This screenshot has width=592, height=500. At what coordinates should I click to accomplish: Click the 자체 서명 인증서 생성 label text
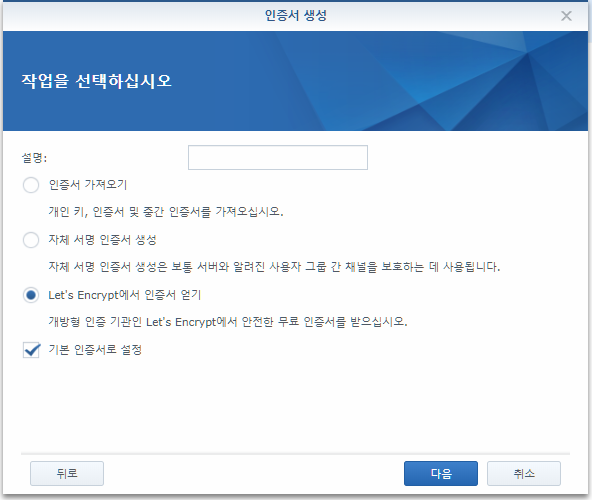(102, 240)
